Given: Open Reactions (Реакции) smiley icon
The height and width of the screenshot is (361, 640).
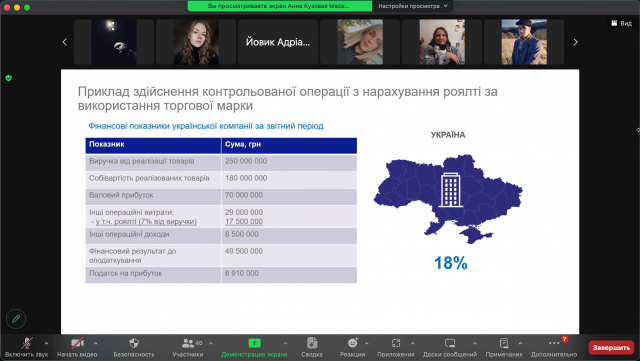Looking at the screenshot, I should tap(352, 343).
